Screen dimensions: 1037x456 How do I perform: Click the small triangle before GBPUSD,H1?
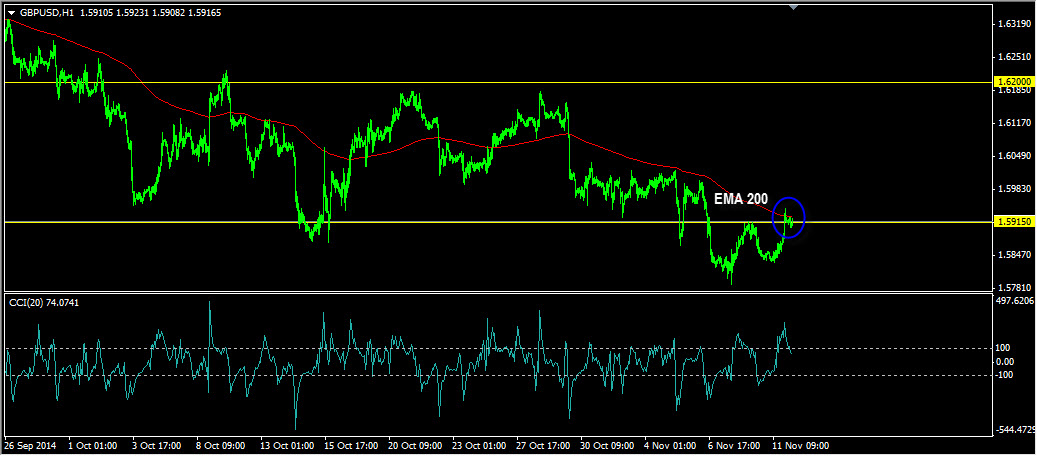coord(11,12)
